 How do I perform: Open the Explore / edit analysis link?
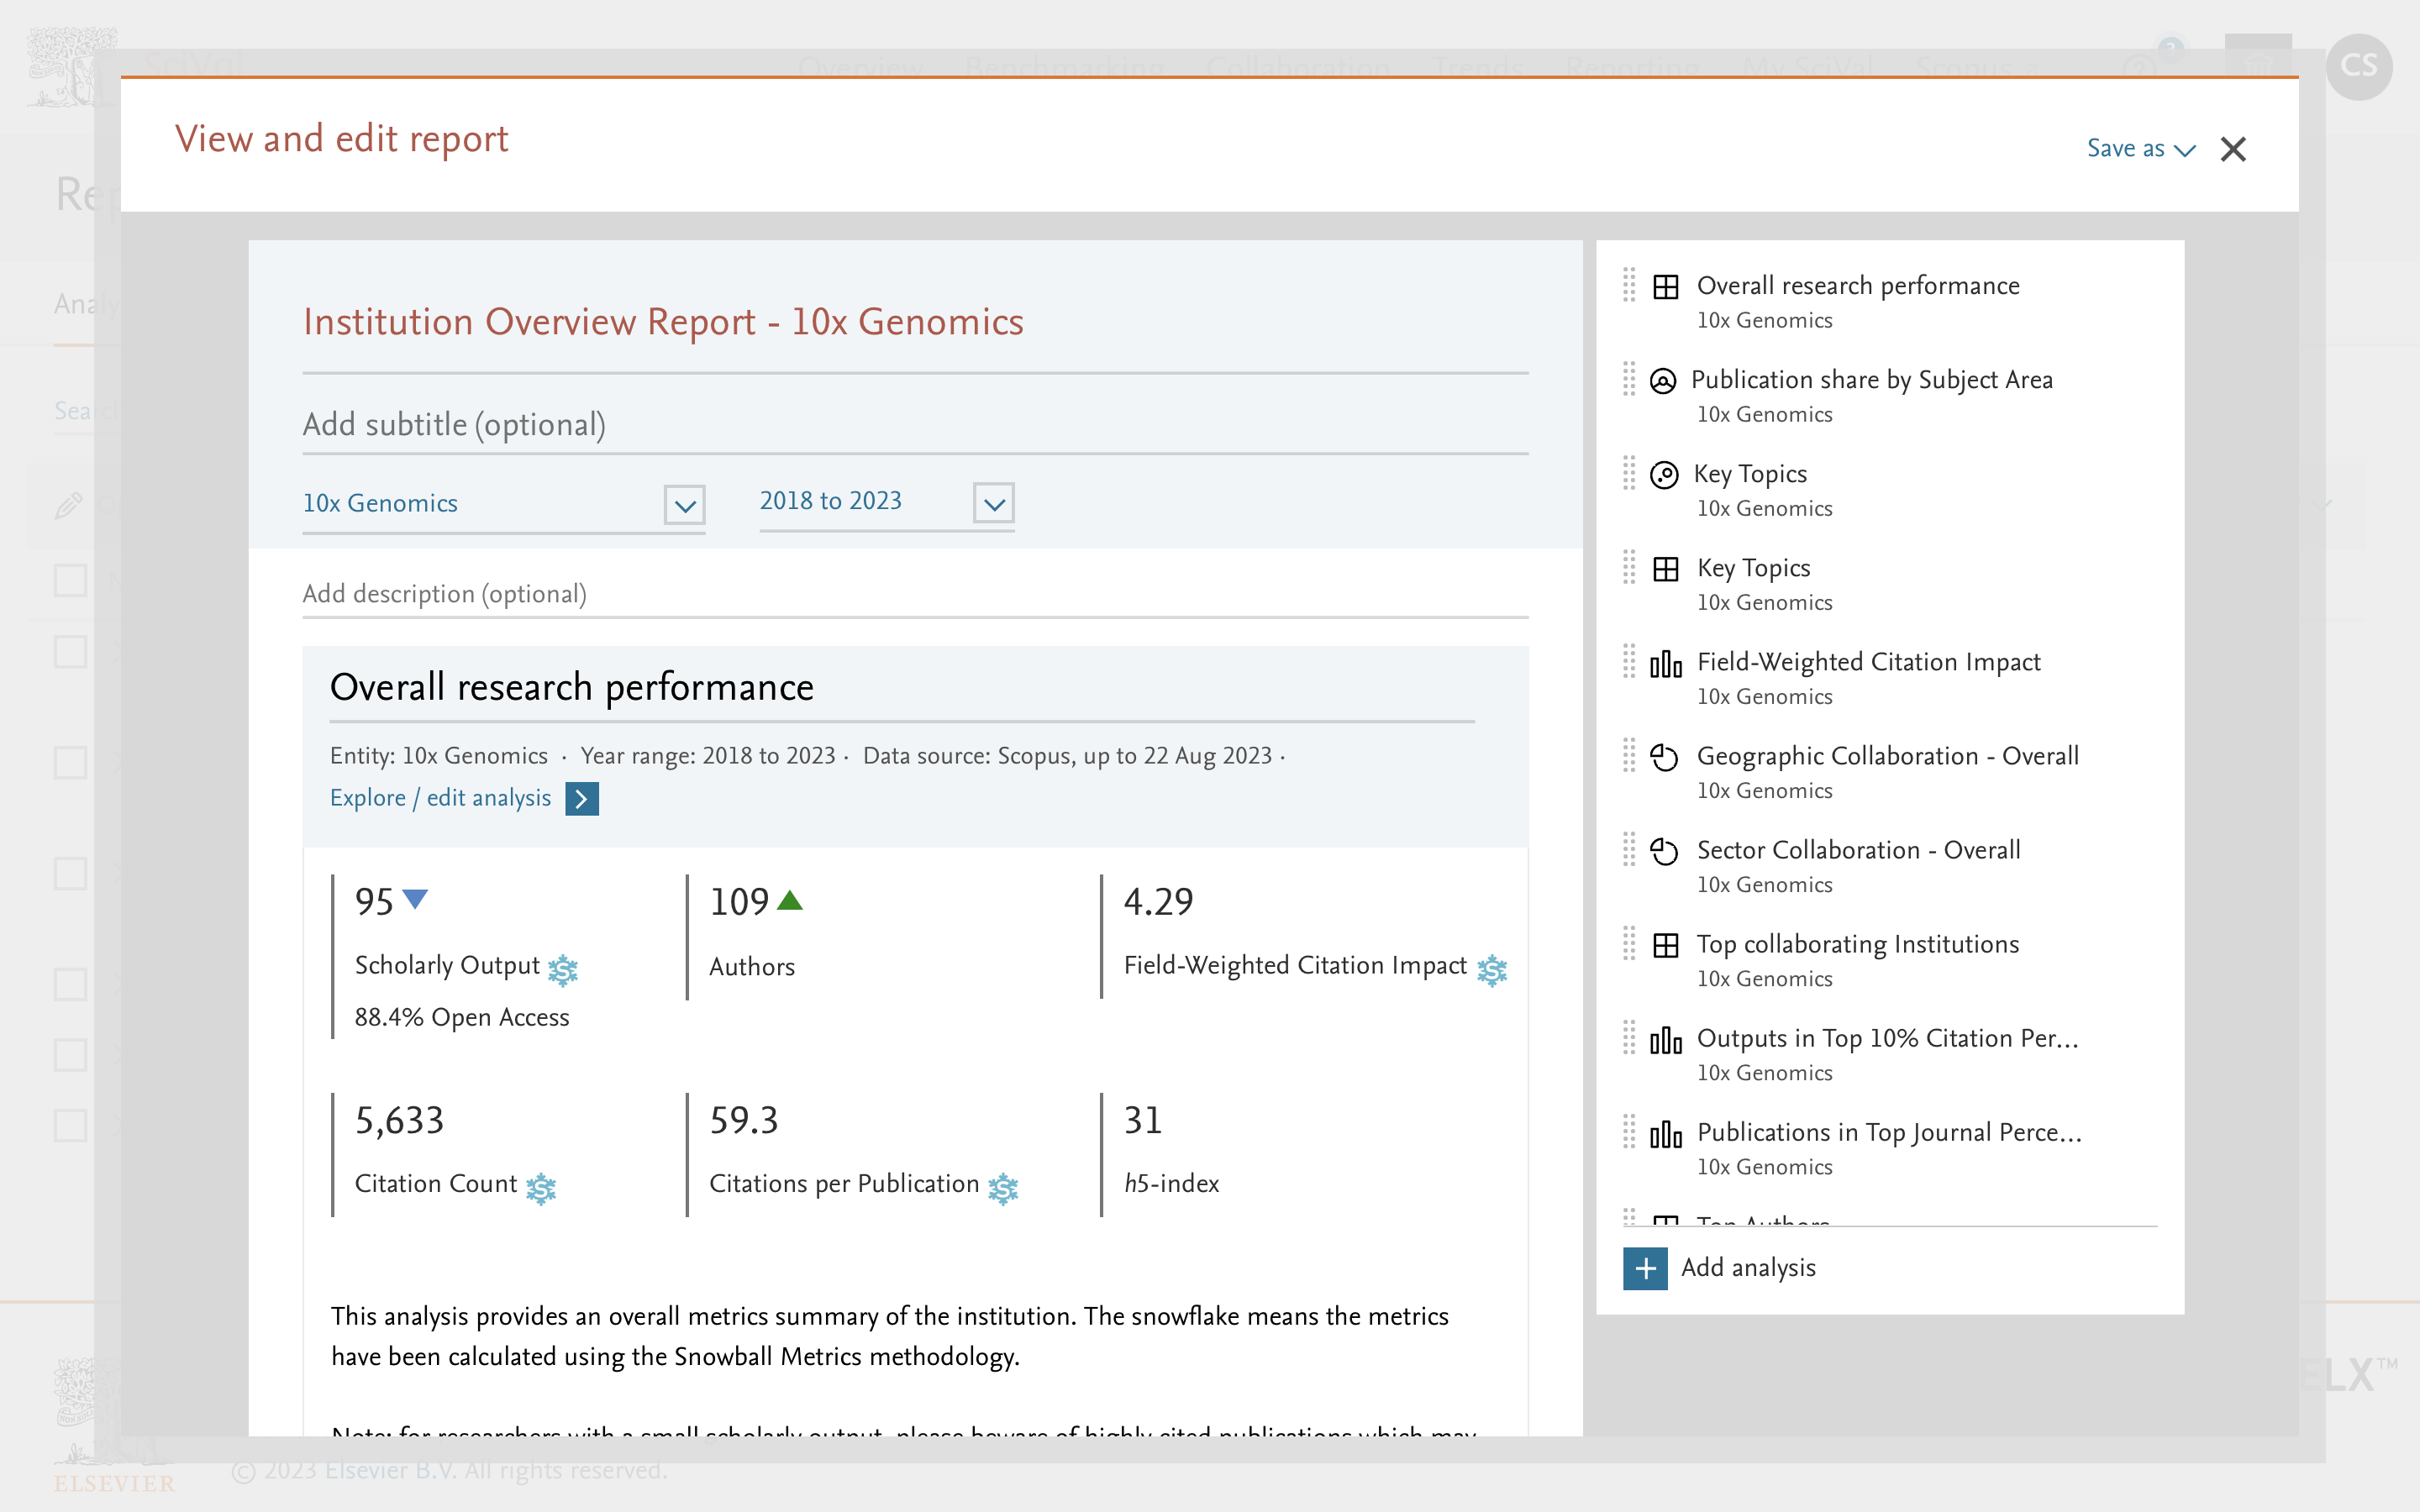coord(440,798)
